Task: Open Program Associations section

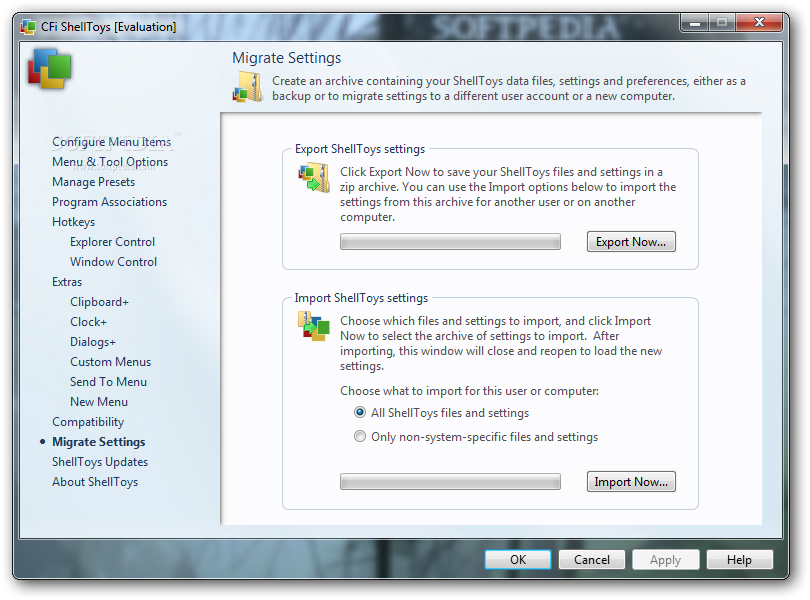Action: coord(109,202)
